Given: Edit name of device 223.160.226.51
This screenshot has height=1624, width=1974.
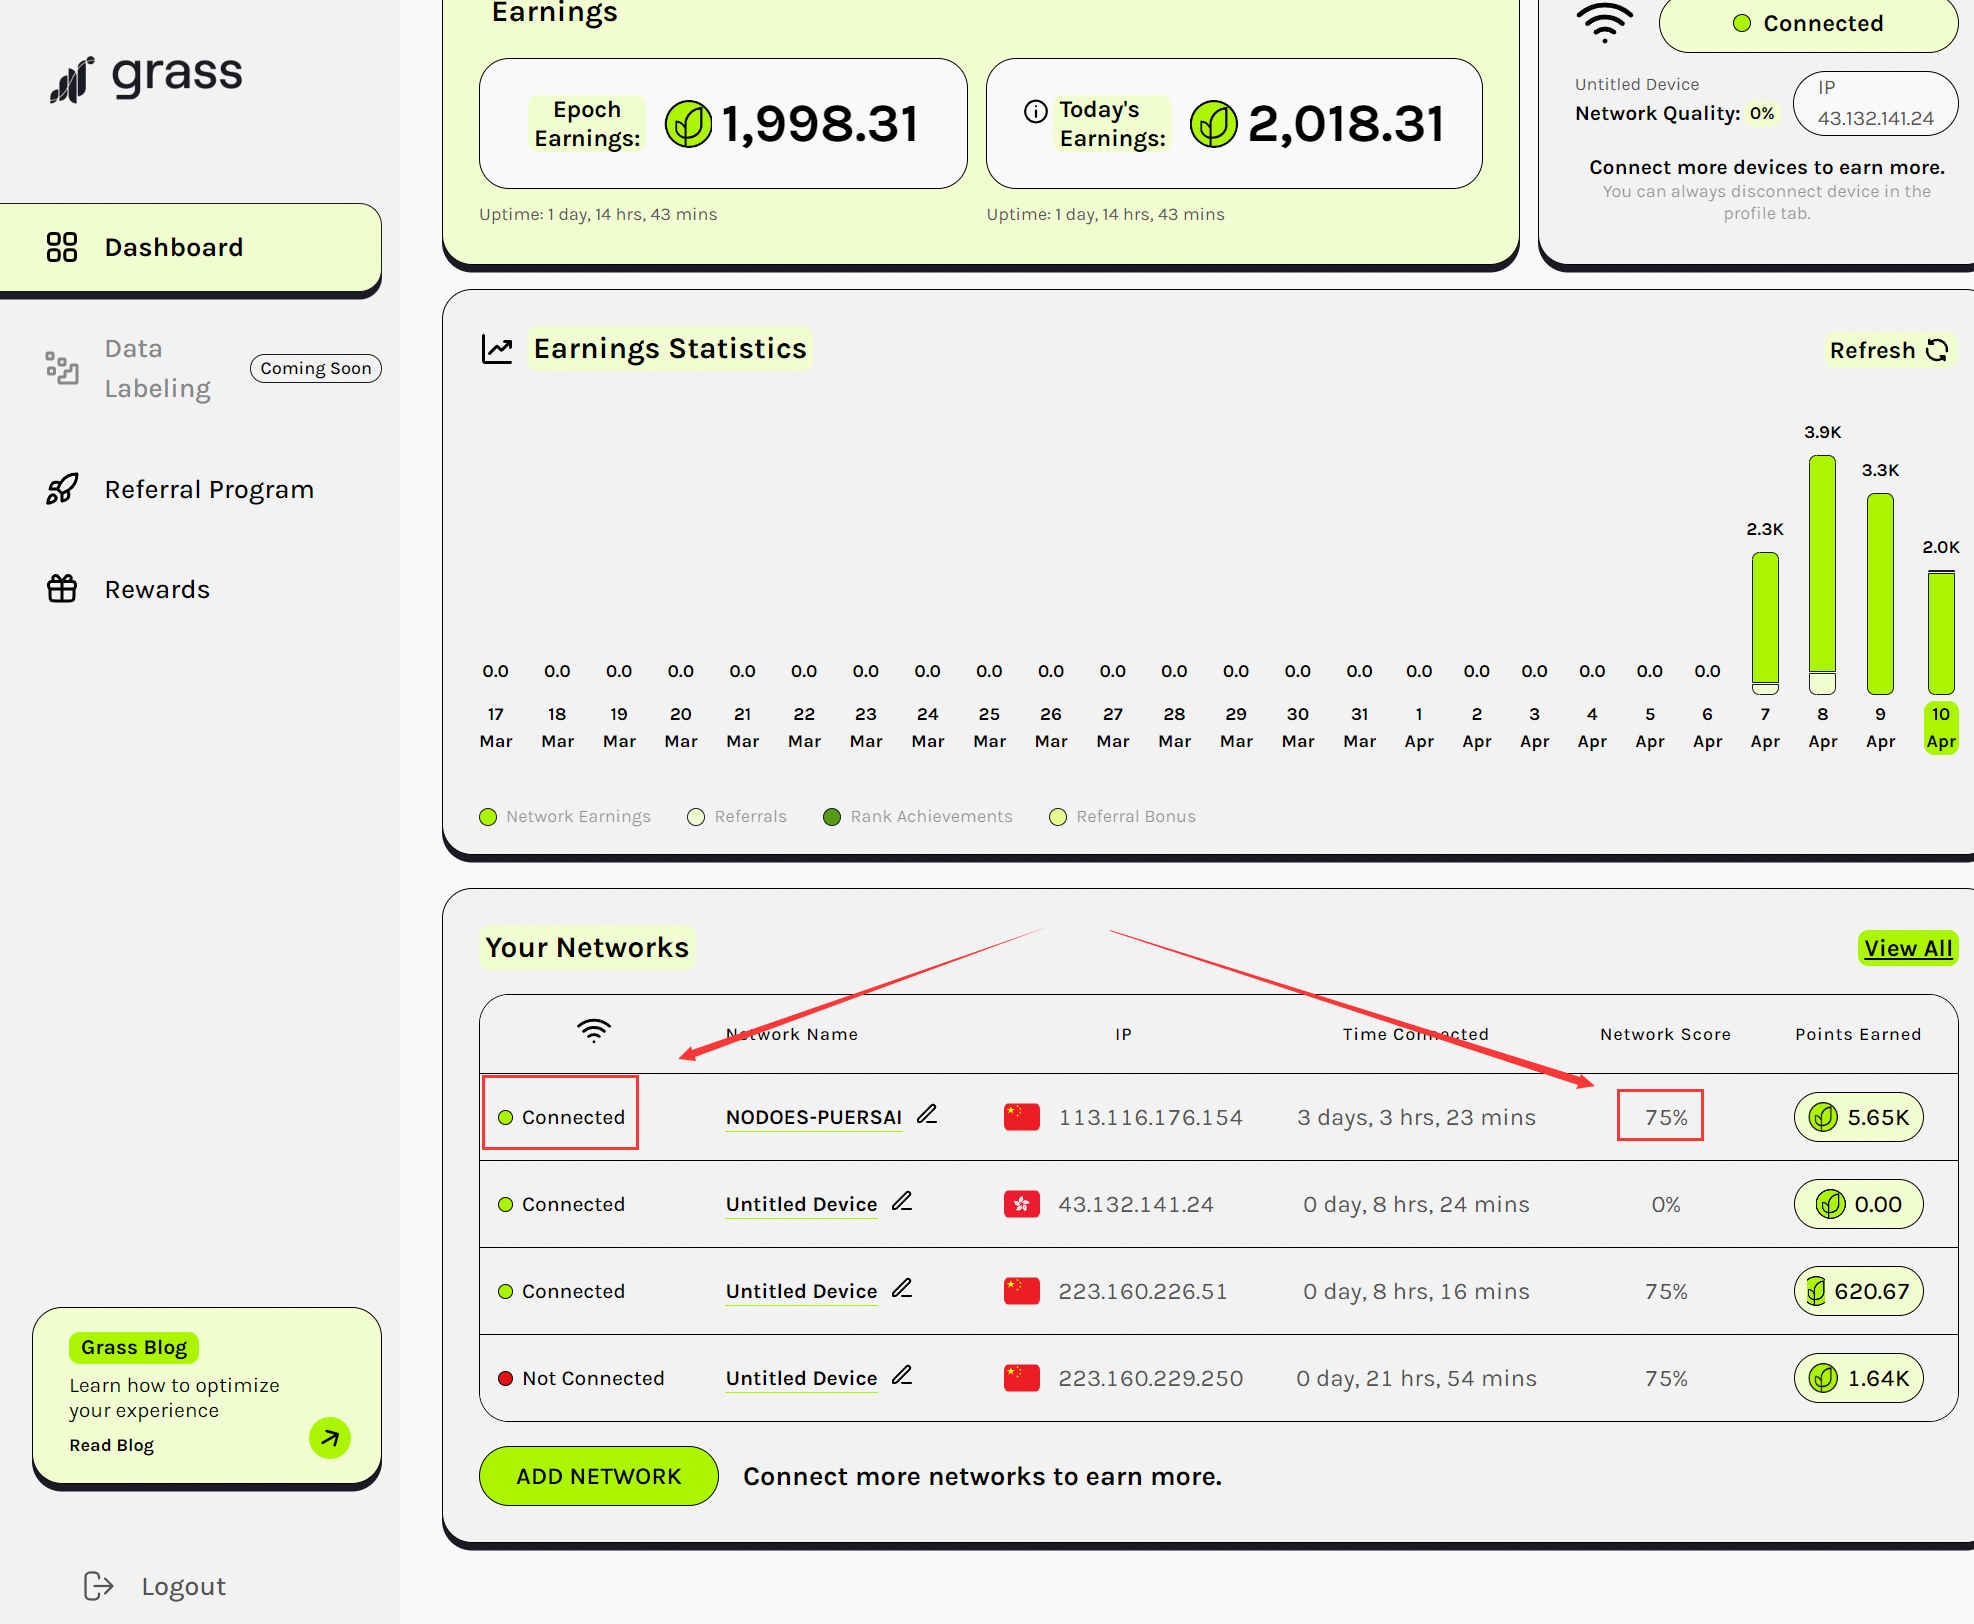Looking at the screenshot, I should [902, 1288].
